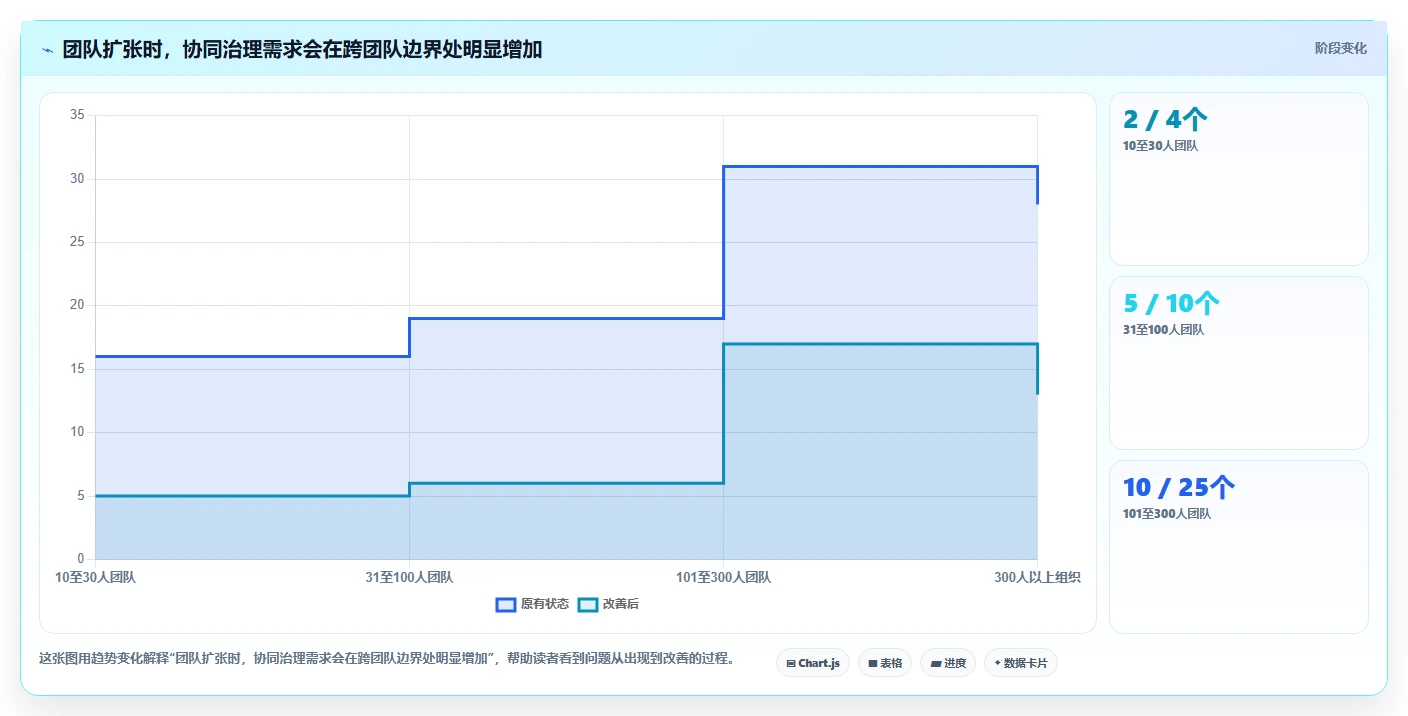Click the 0 y-axis value

click(81, 558)
